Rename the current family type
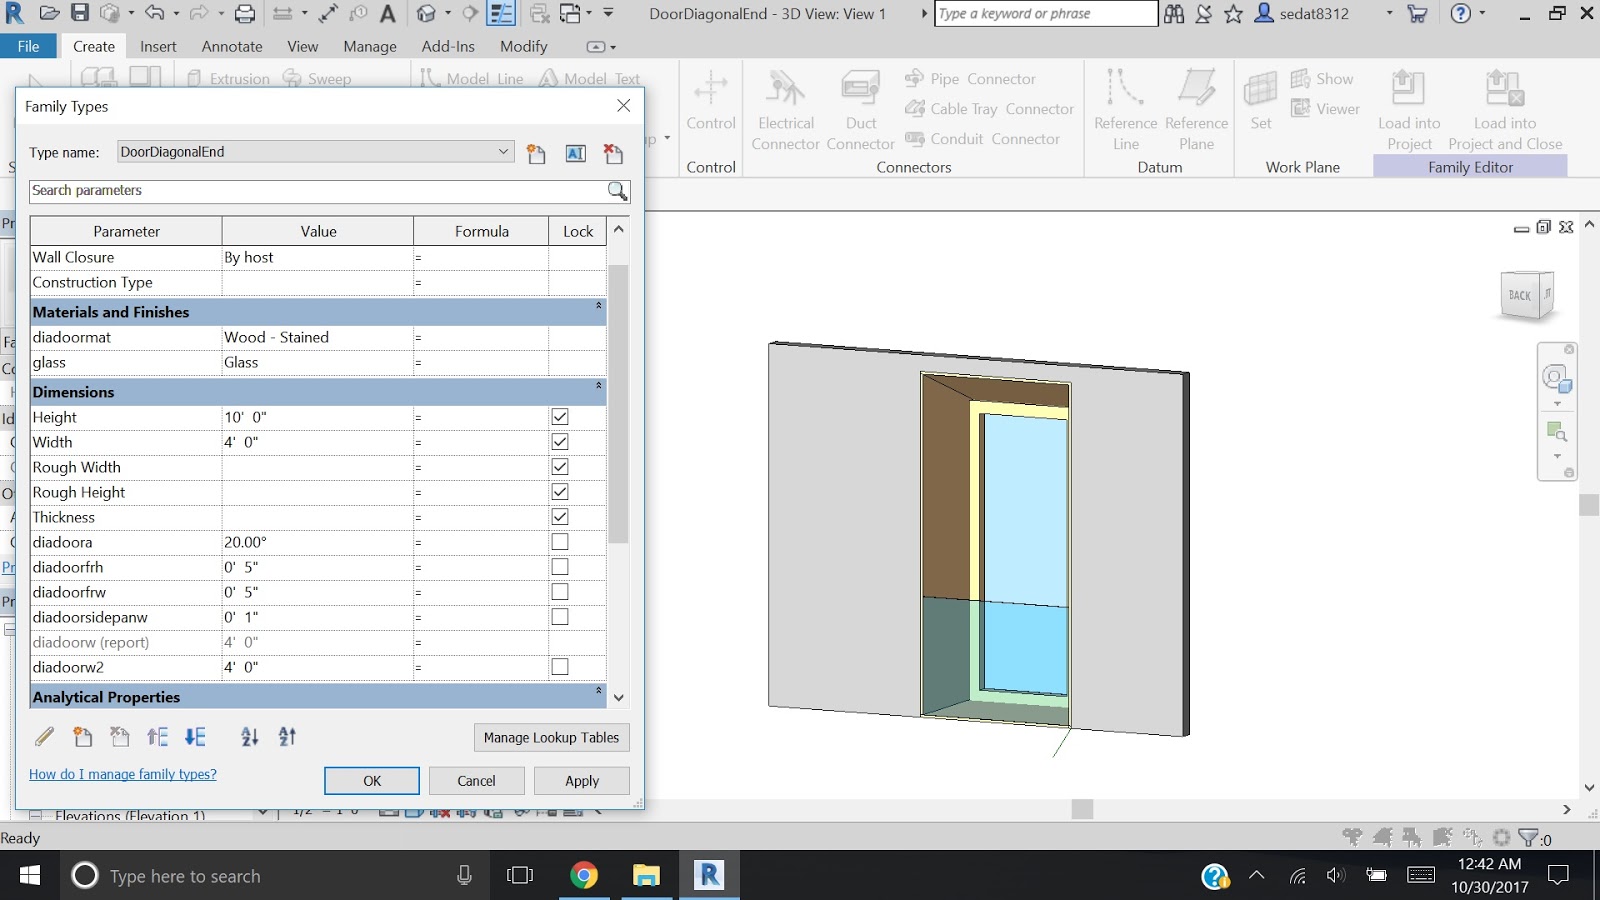 pyautogui.click(x=575, y=154)
